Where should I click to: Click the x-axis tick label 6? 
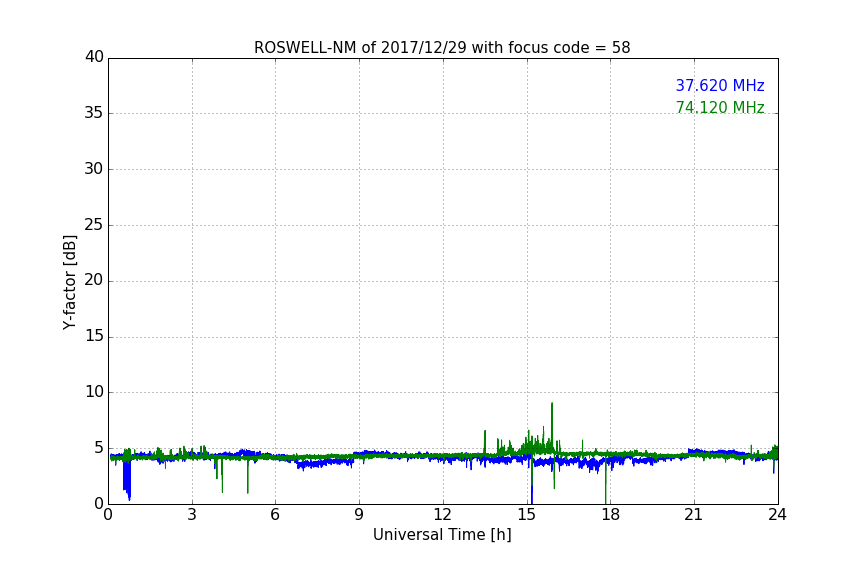coord(275,515)
